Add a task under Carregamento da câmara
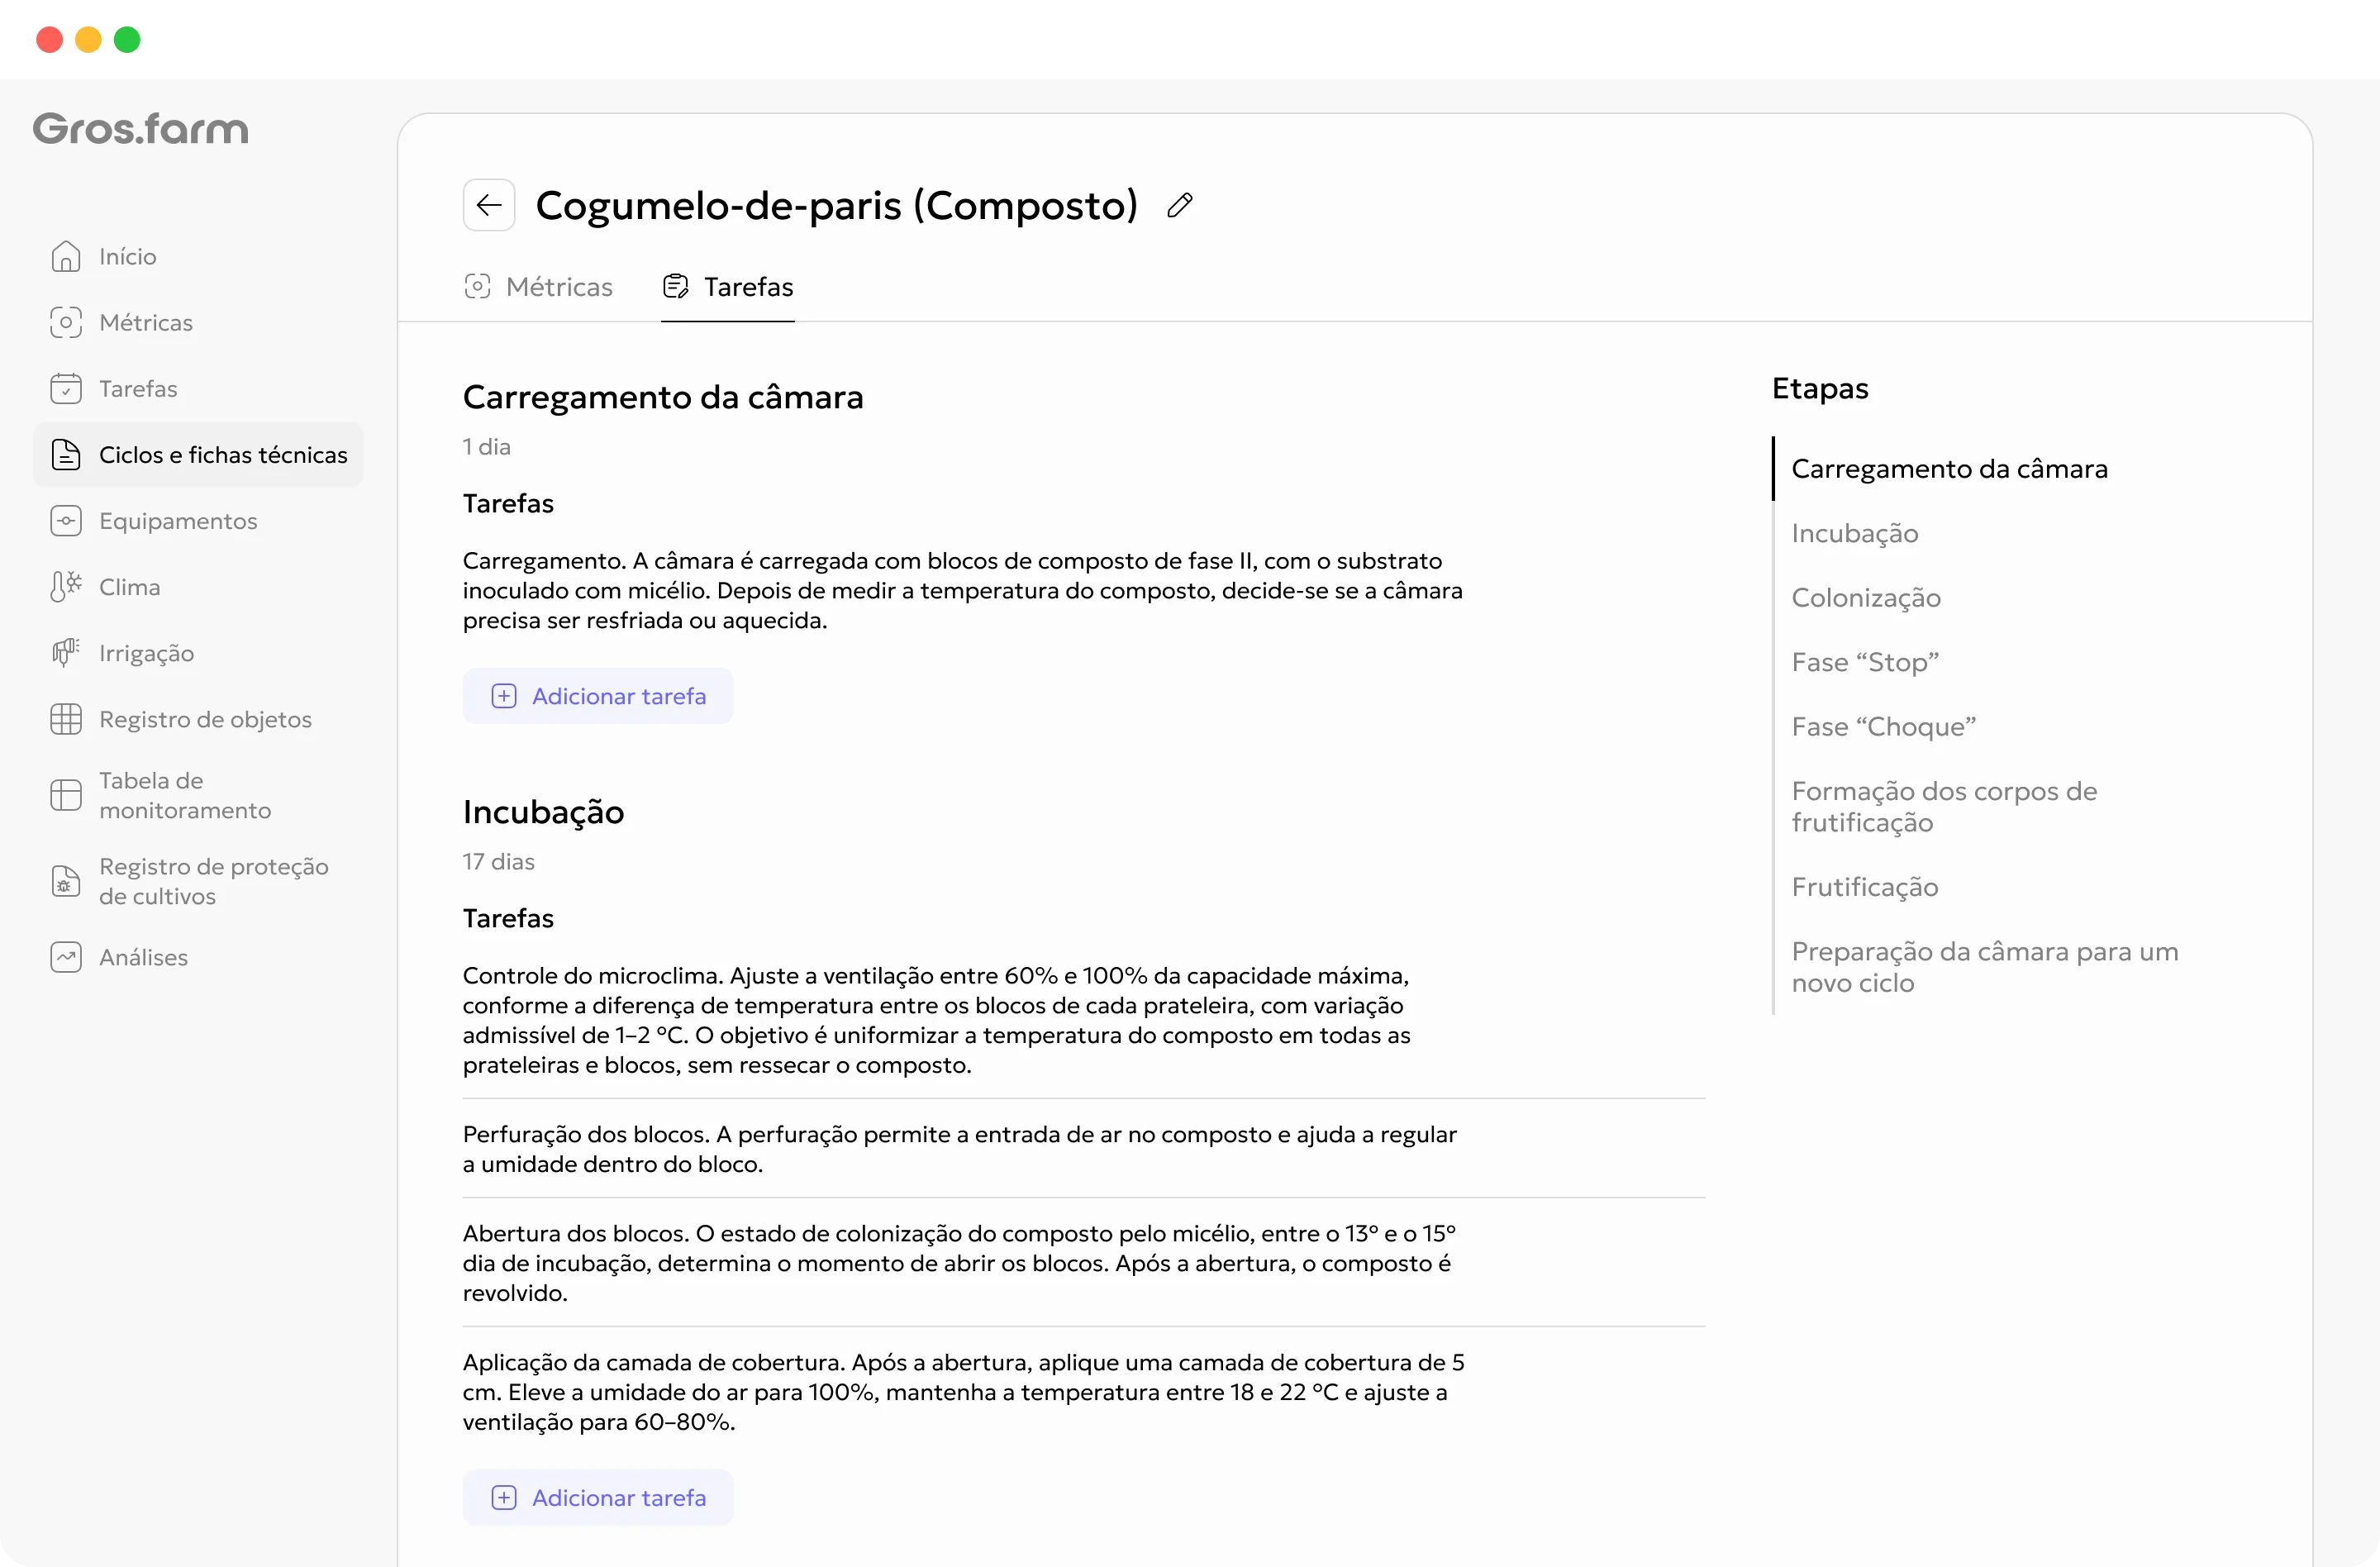Viewport: 2380px width, 1567px height. [598, 696]
